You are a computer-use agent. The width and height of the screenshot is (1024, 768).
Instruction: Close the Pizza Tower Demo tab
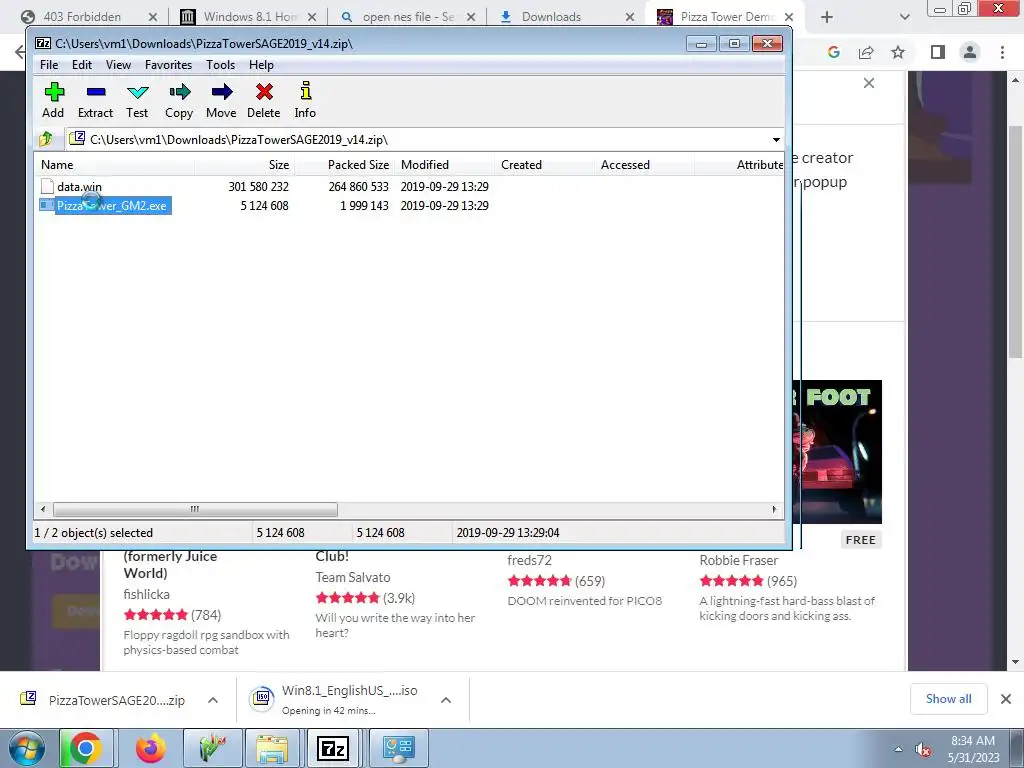point(789,17)
